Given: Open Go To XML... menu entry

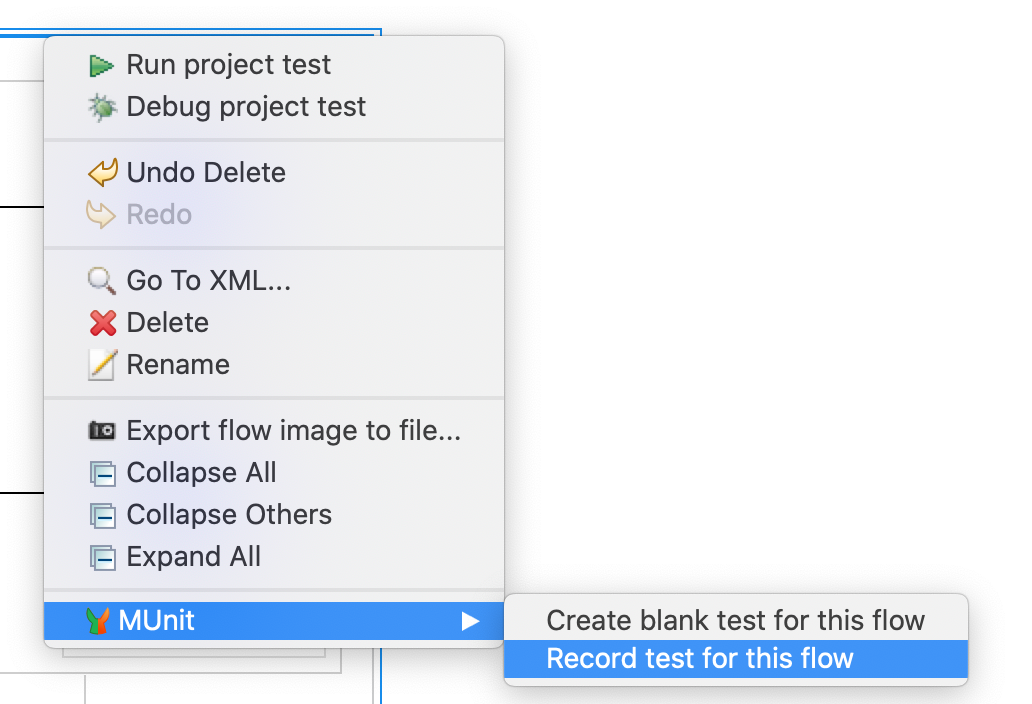Looking at the screenshot, I should (x=209, y=281).
